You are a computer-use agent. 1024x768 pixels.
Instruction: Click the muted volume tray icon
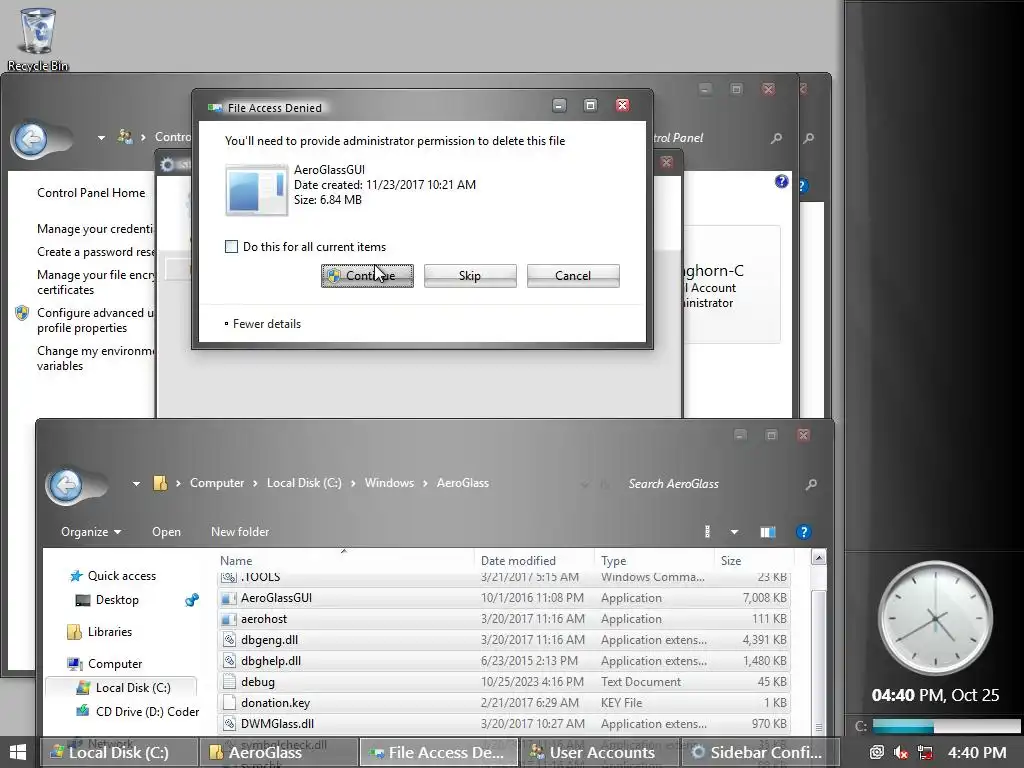(901, 753)
